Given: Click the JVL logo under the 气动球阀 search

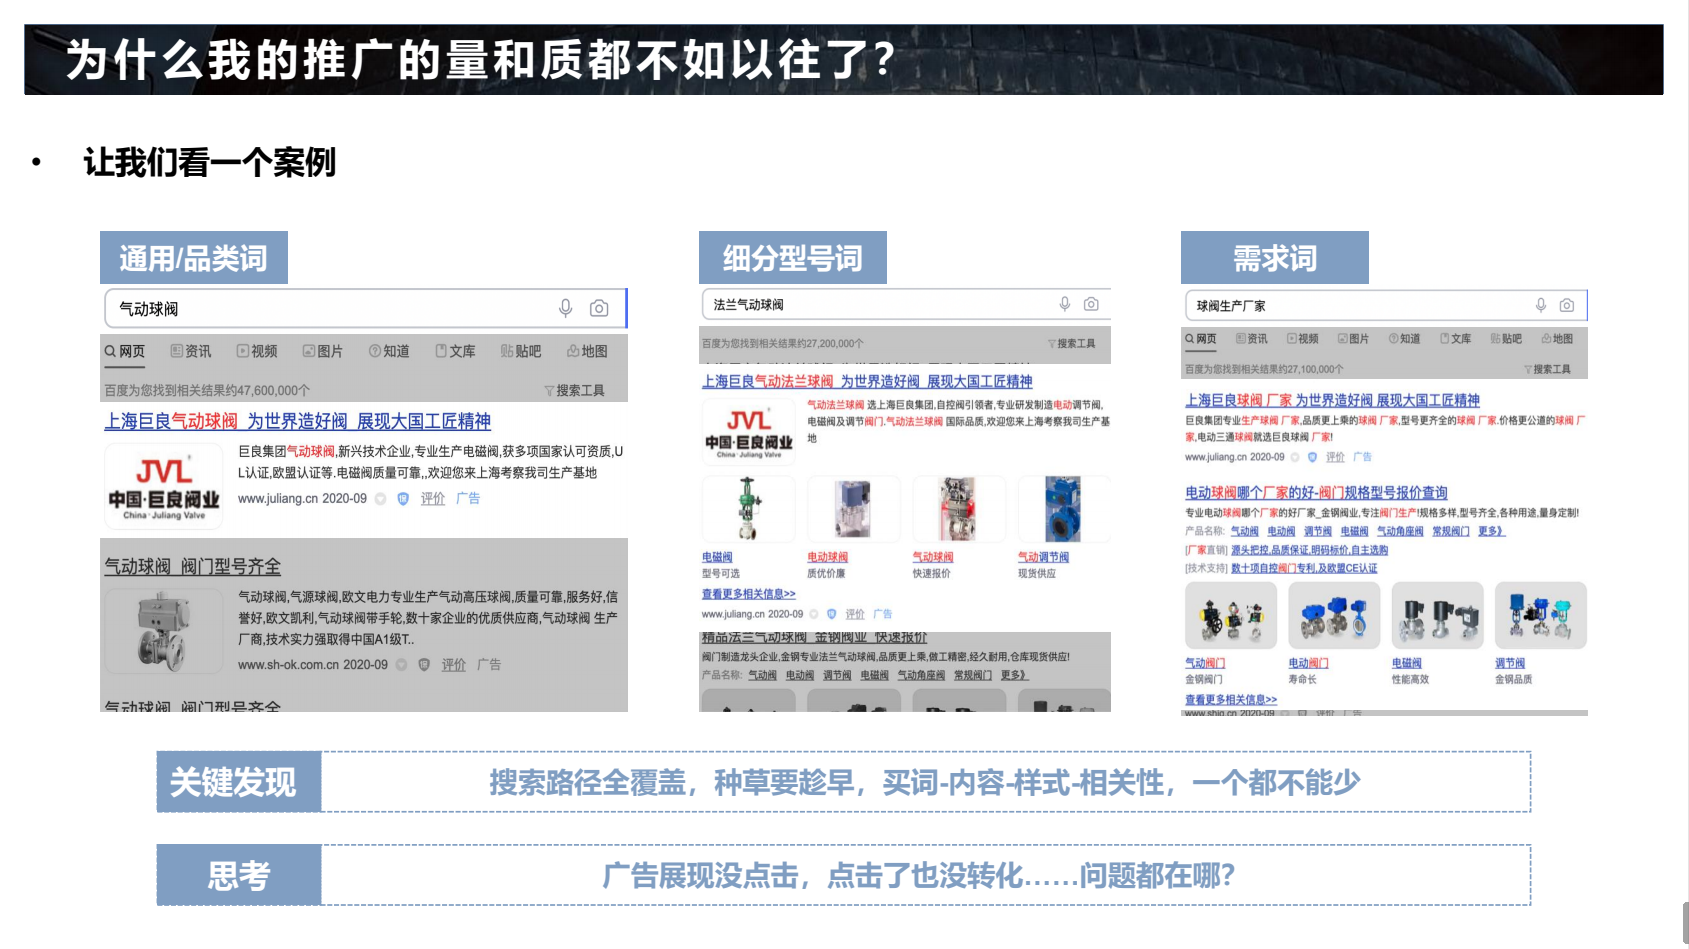Looking at the screenshot, I should 164,486.
